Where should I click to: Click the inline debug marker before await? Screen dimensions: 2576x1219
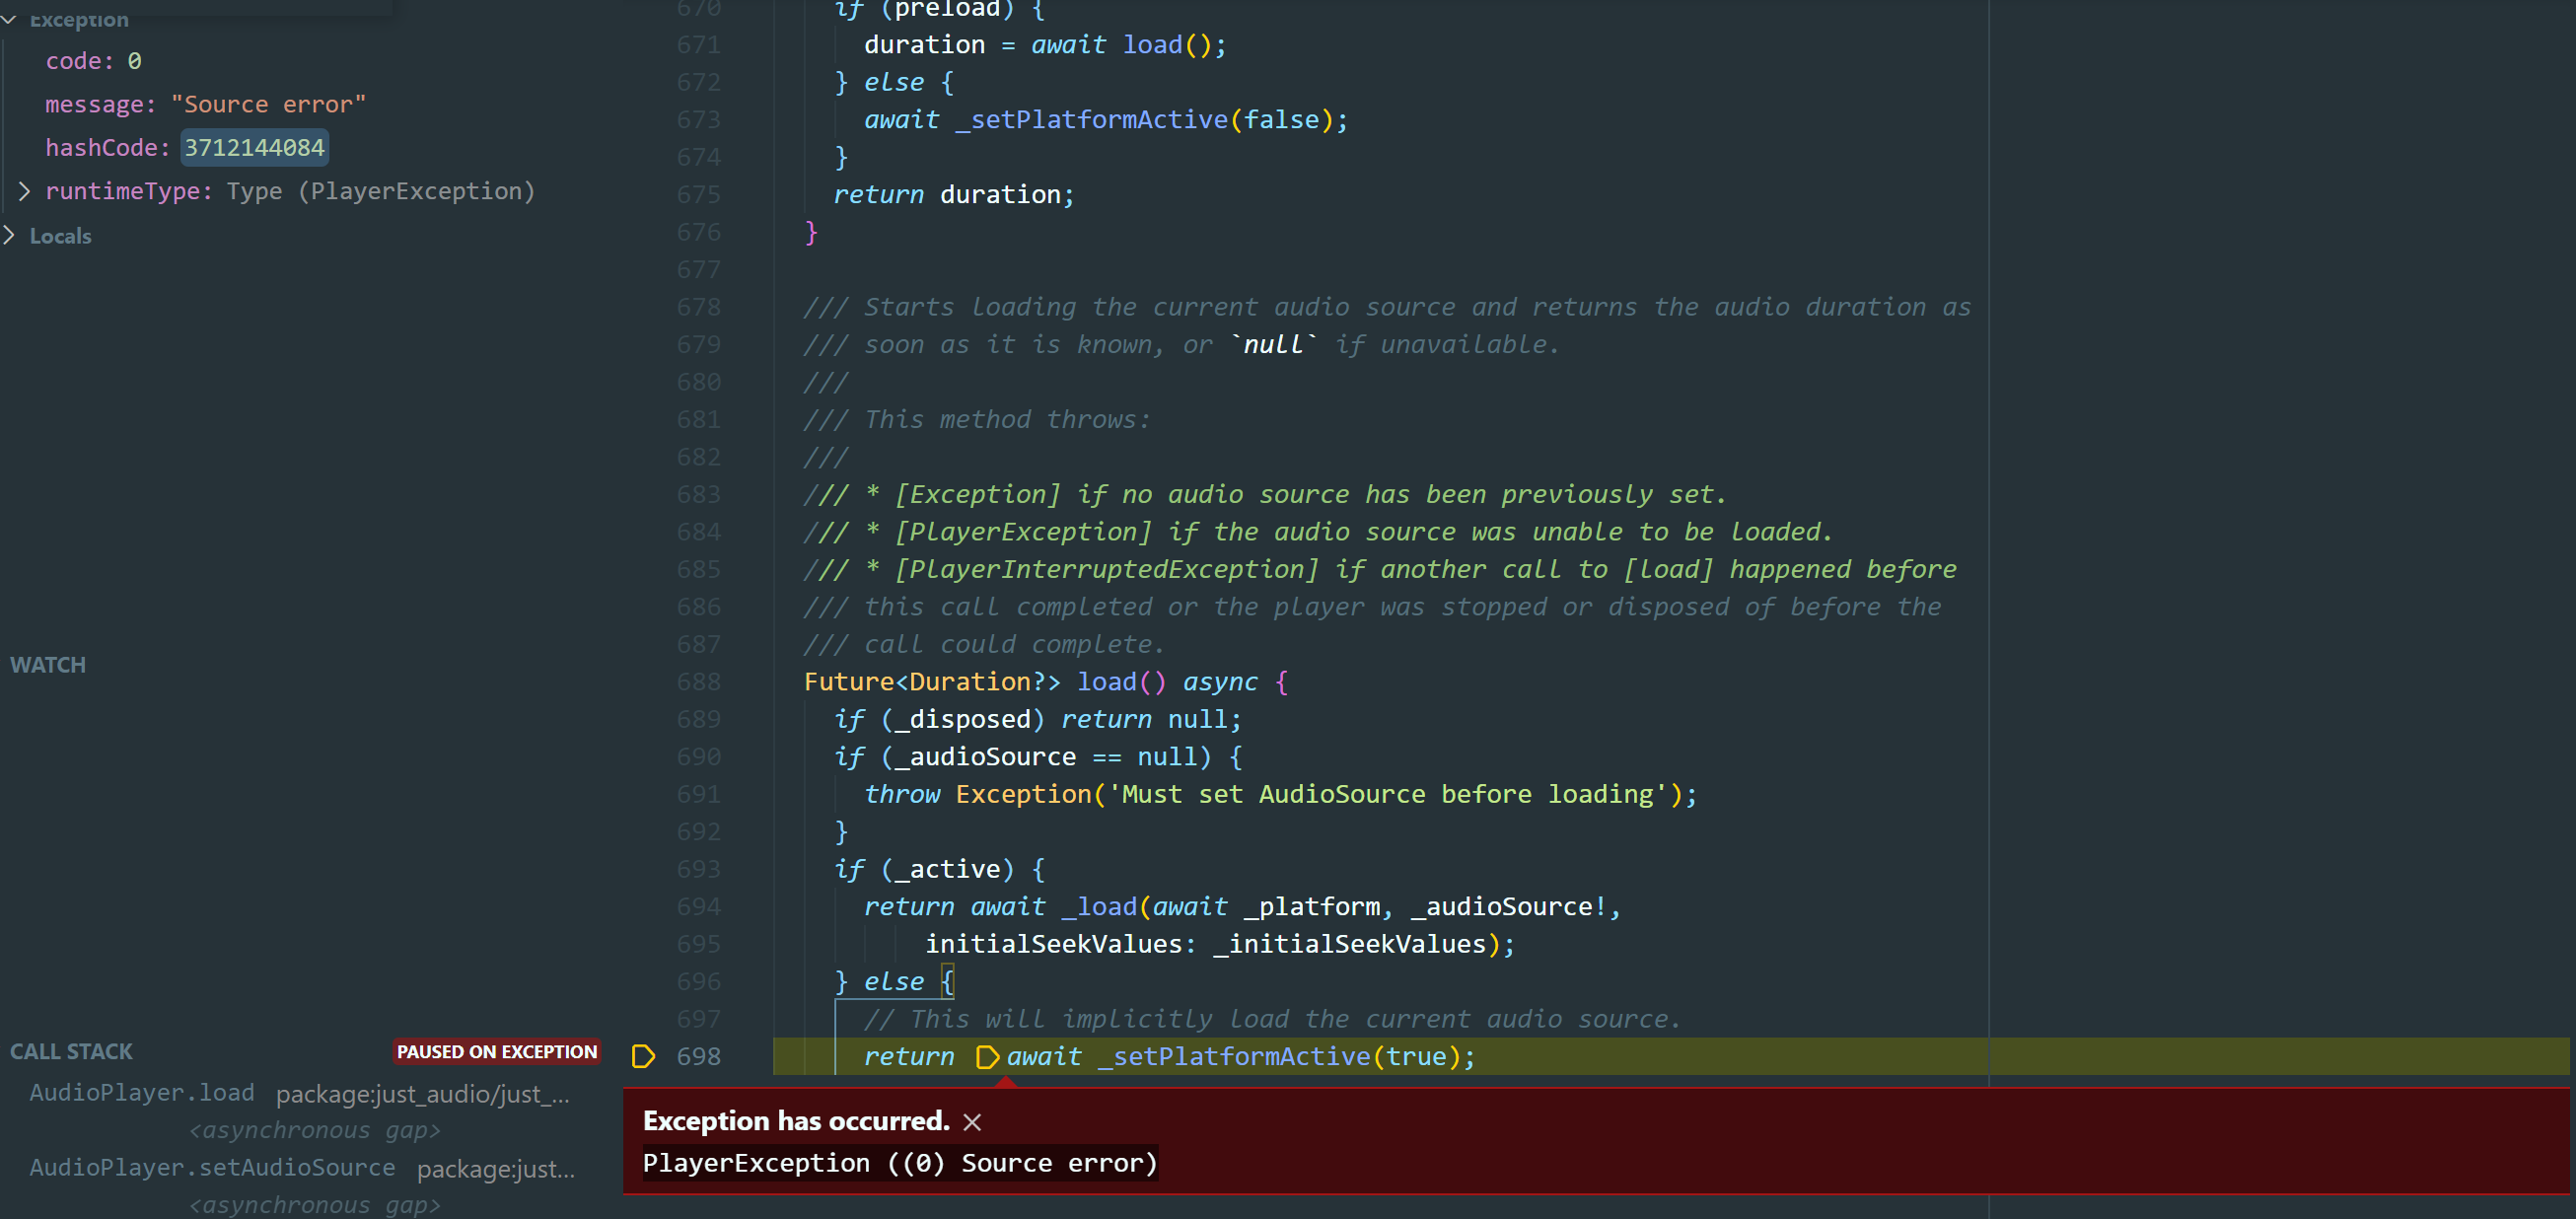(987, 1057)
